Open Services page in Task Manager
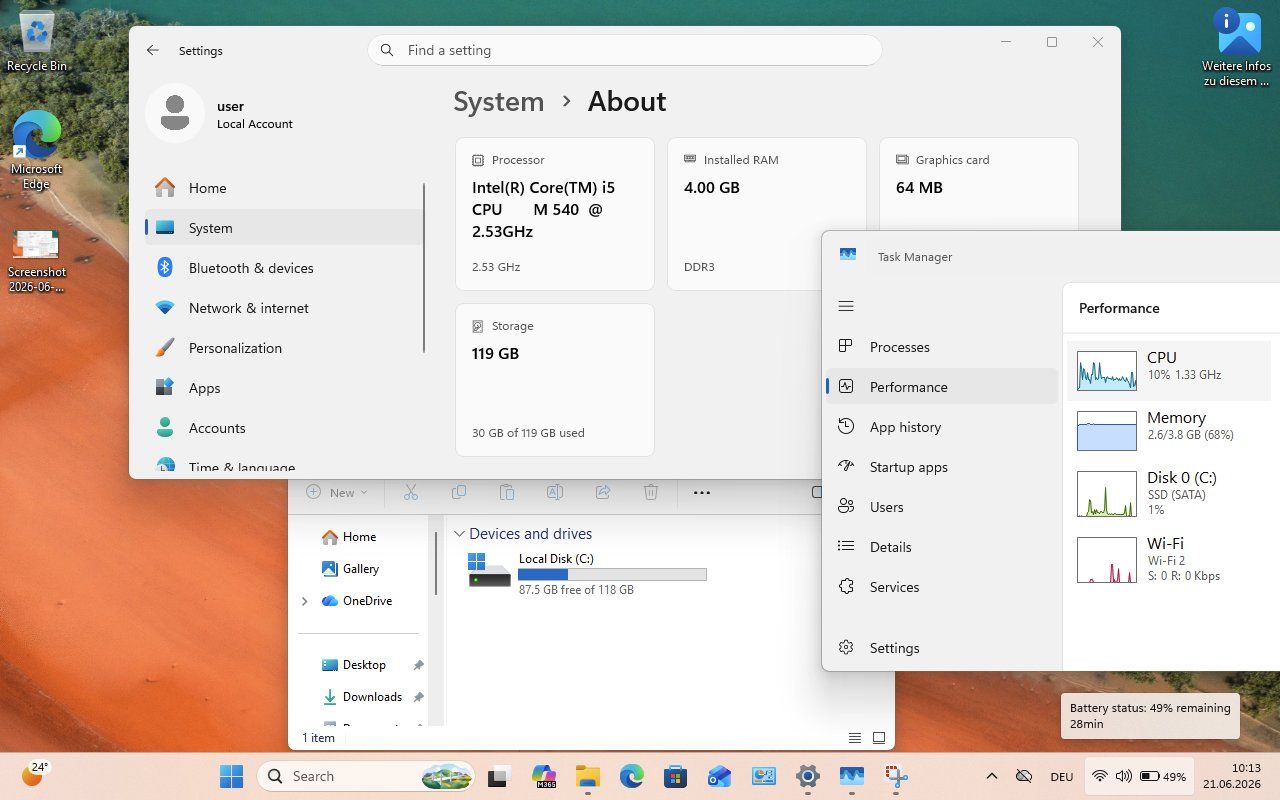Viewport: 1280px width, 800px height. (942, 587)
